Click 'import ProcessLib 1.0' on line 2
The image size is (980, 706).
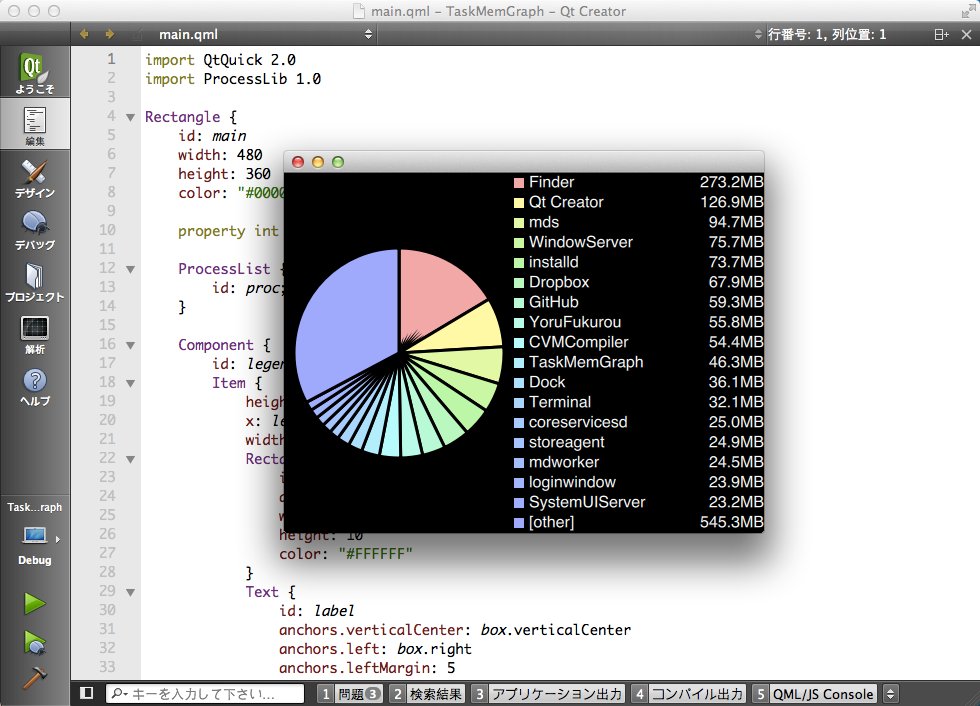(x=233, y=79)
